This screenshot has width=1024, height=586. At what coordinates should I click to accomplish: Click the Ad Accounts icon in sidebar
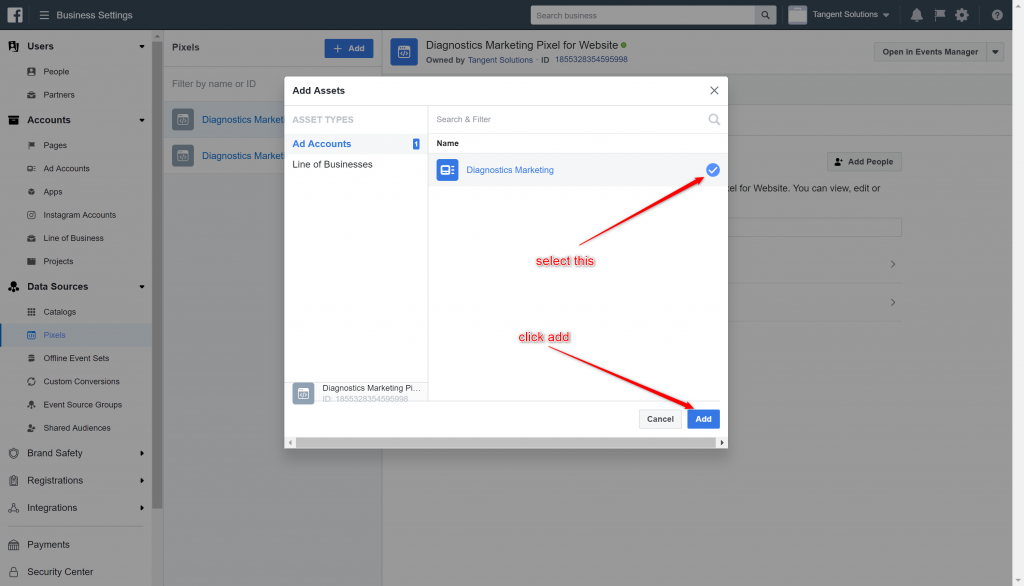(x=31, y=169)
